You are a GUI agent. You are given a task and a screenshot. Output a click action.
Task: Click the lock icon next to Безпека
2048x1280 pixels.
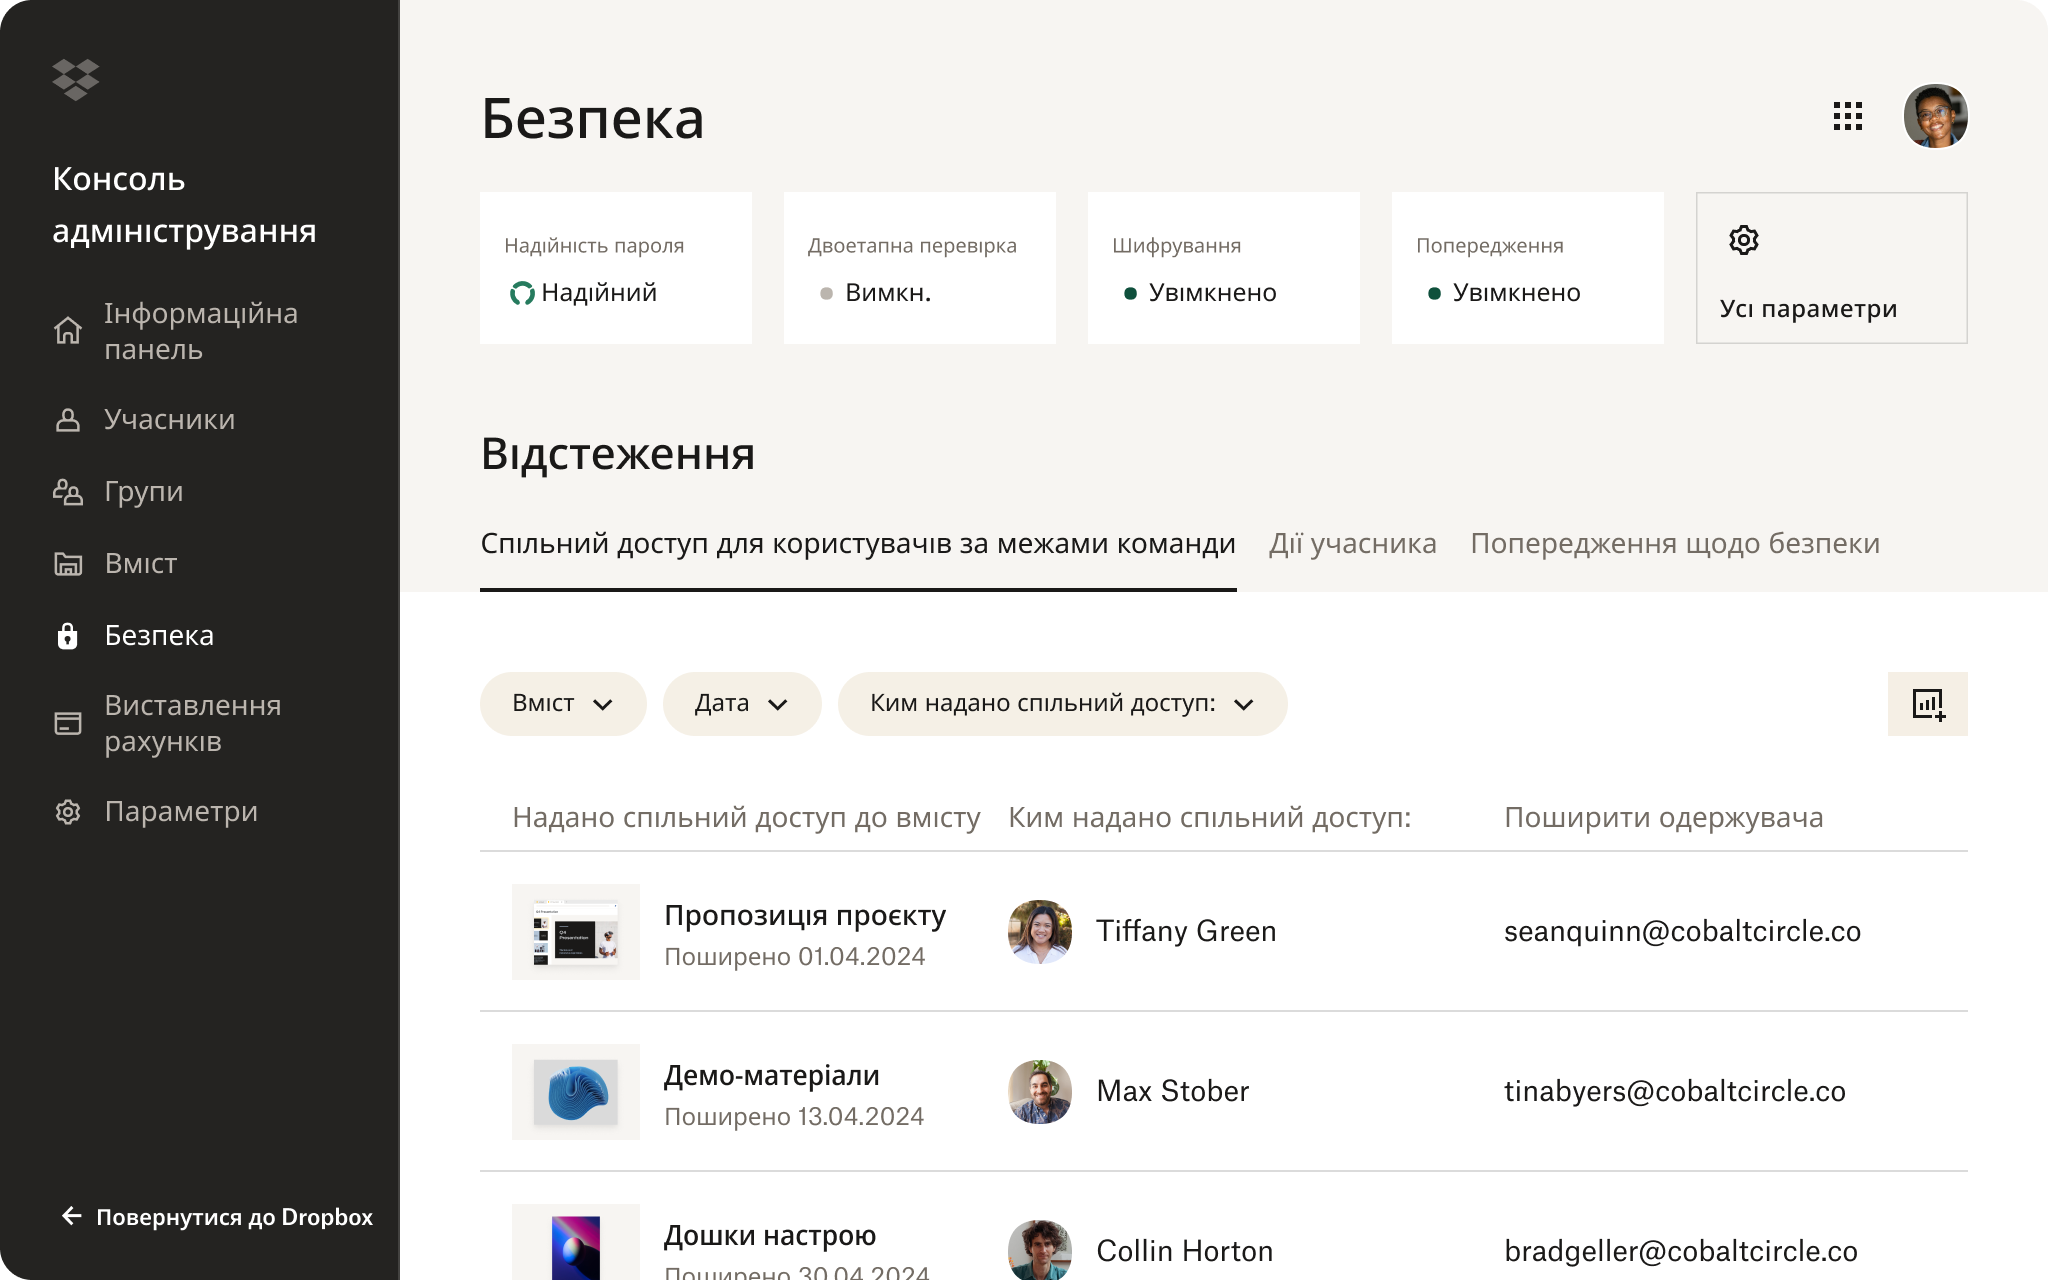(x=68, y=636)
